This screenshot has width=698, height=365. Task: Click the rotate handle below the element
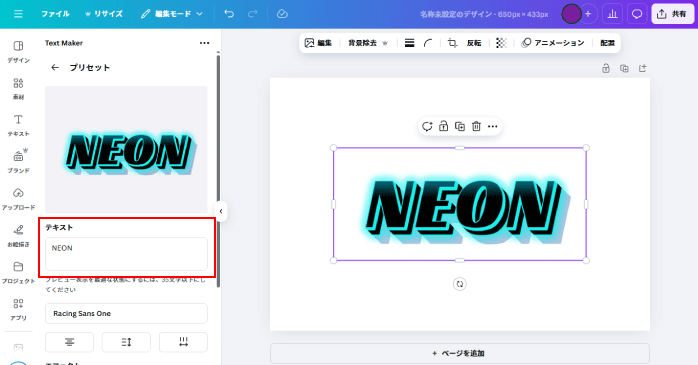point(460,284)
